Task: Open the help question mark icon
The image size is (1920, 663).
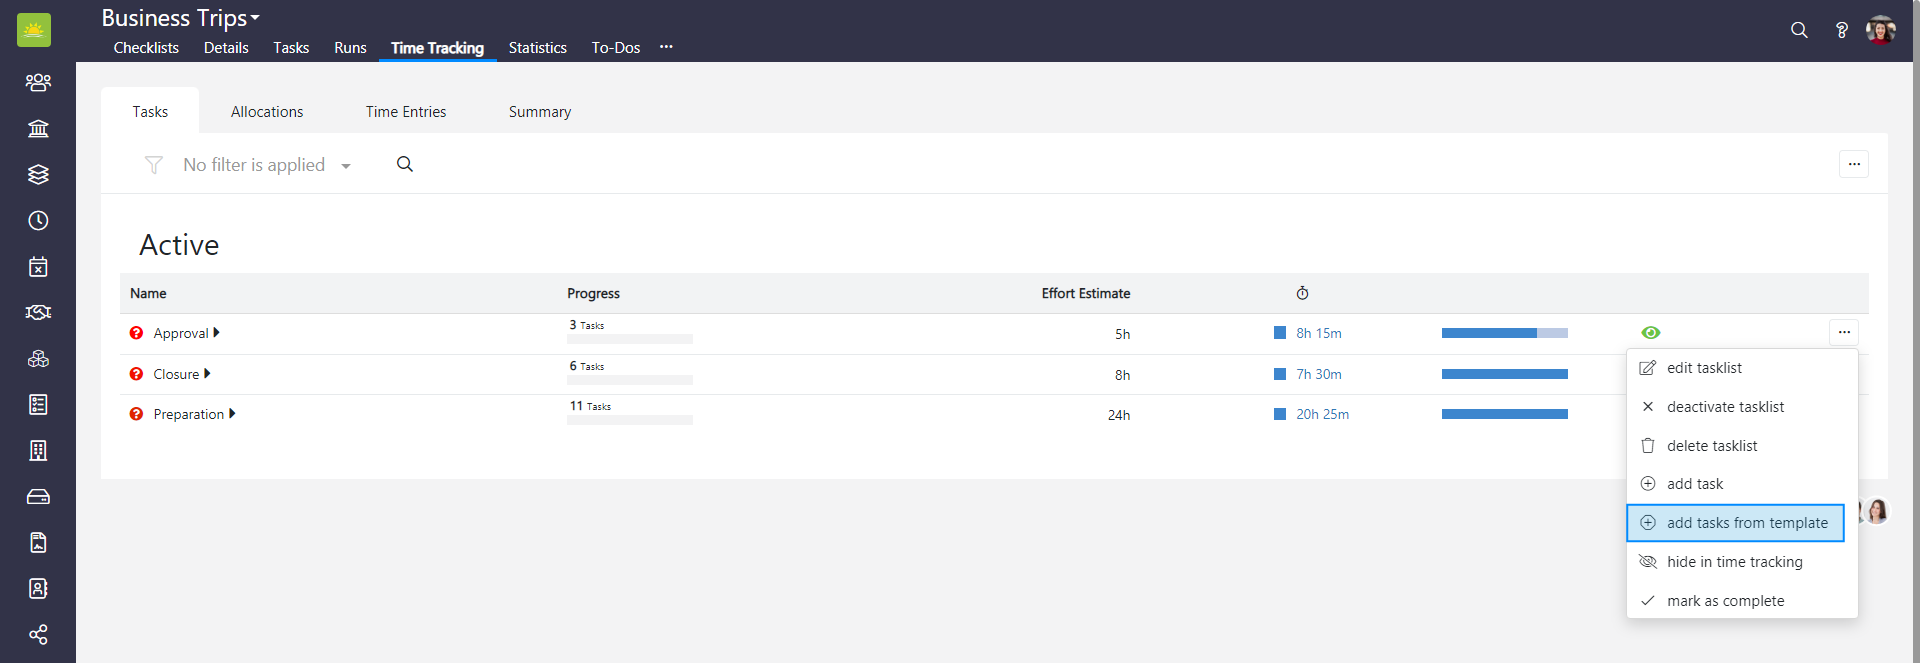Action: click(x=1841, y=30)
